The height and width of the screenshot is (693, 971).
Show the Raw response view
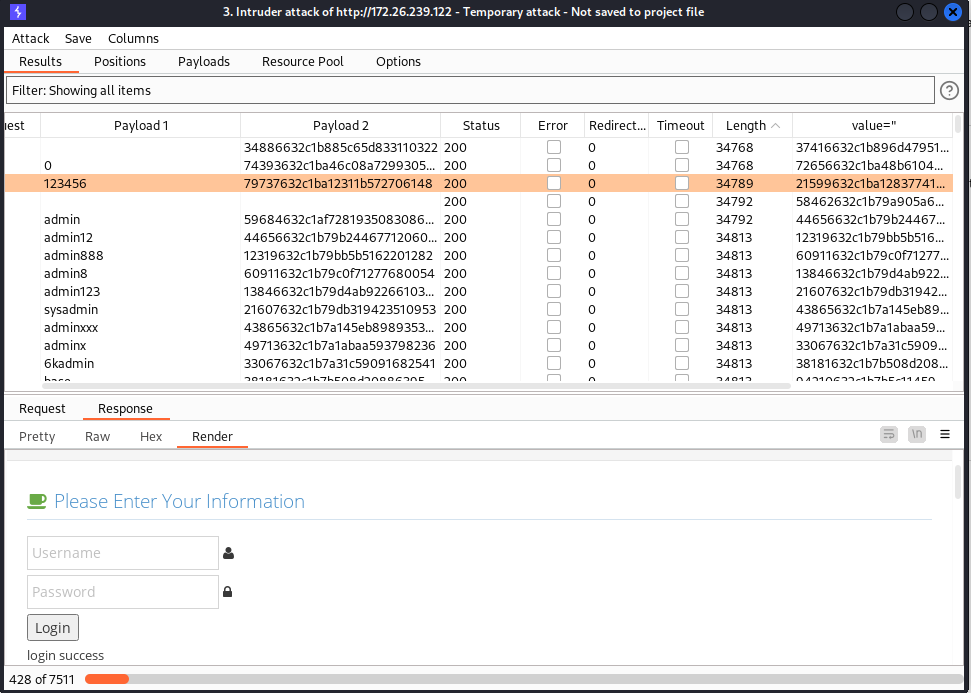[97, 437]
